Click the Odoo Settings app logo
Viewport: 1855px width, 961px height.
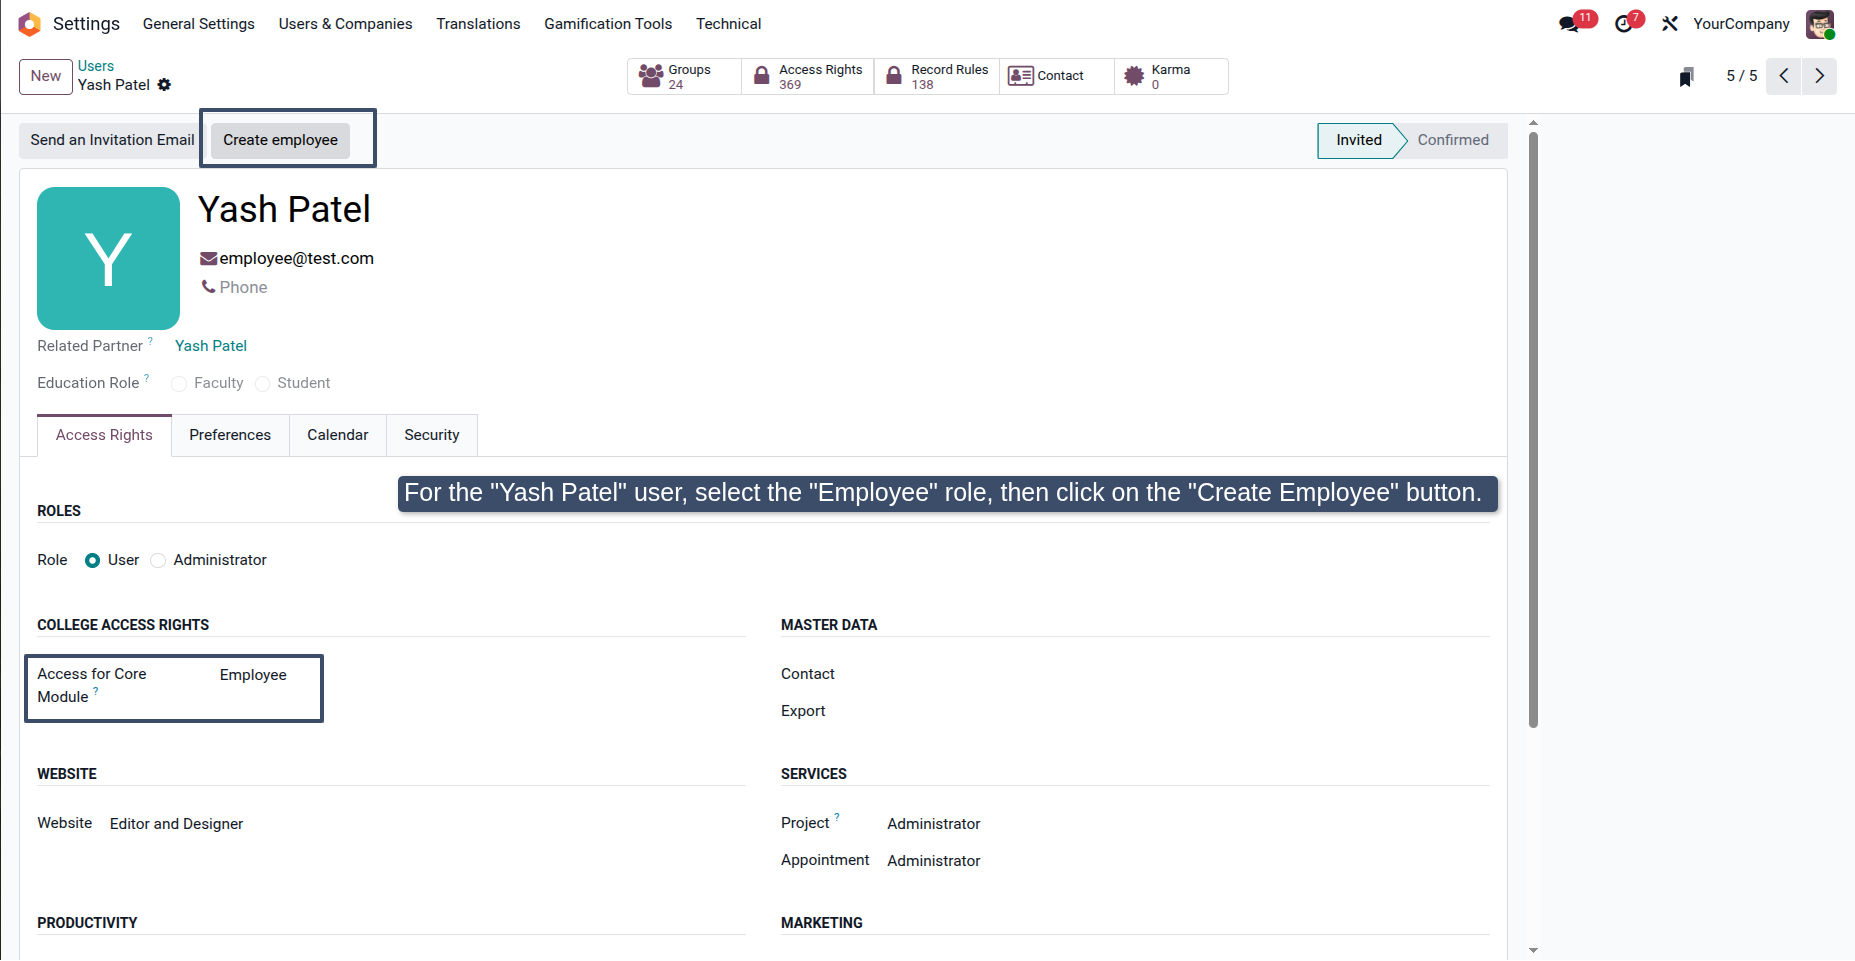(29, 24)
